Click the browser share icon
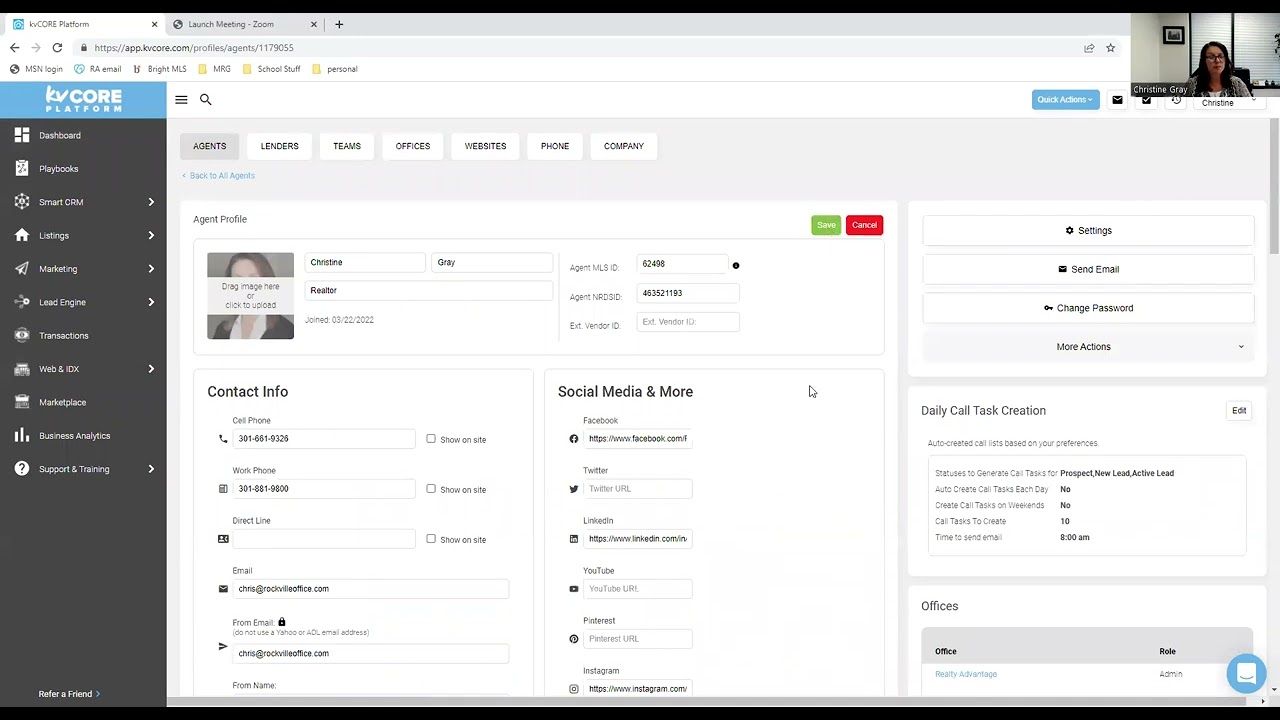 pyautogui.click(x=1089, y=48)
